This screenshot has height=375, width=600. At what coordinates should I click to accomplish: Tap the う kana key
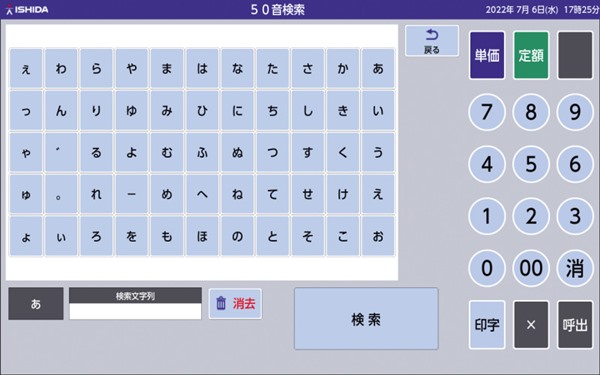tap(378, 152)
